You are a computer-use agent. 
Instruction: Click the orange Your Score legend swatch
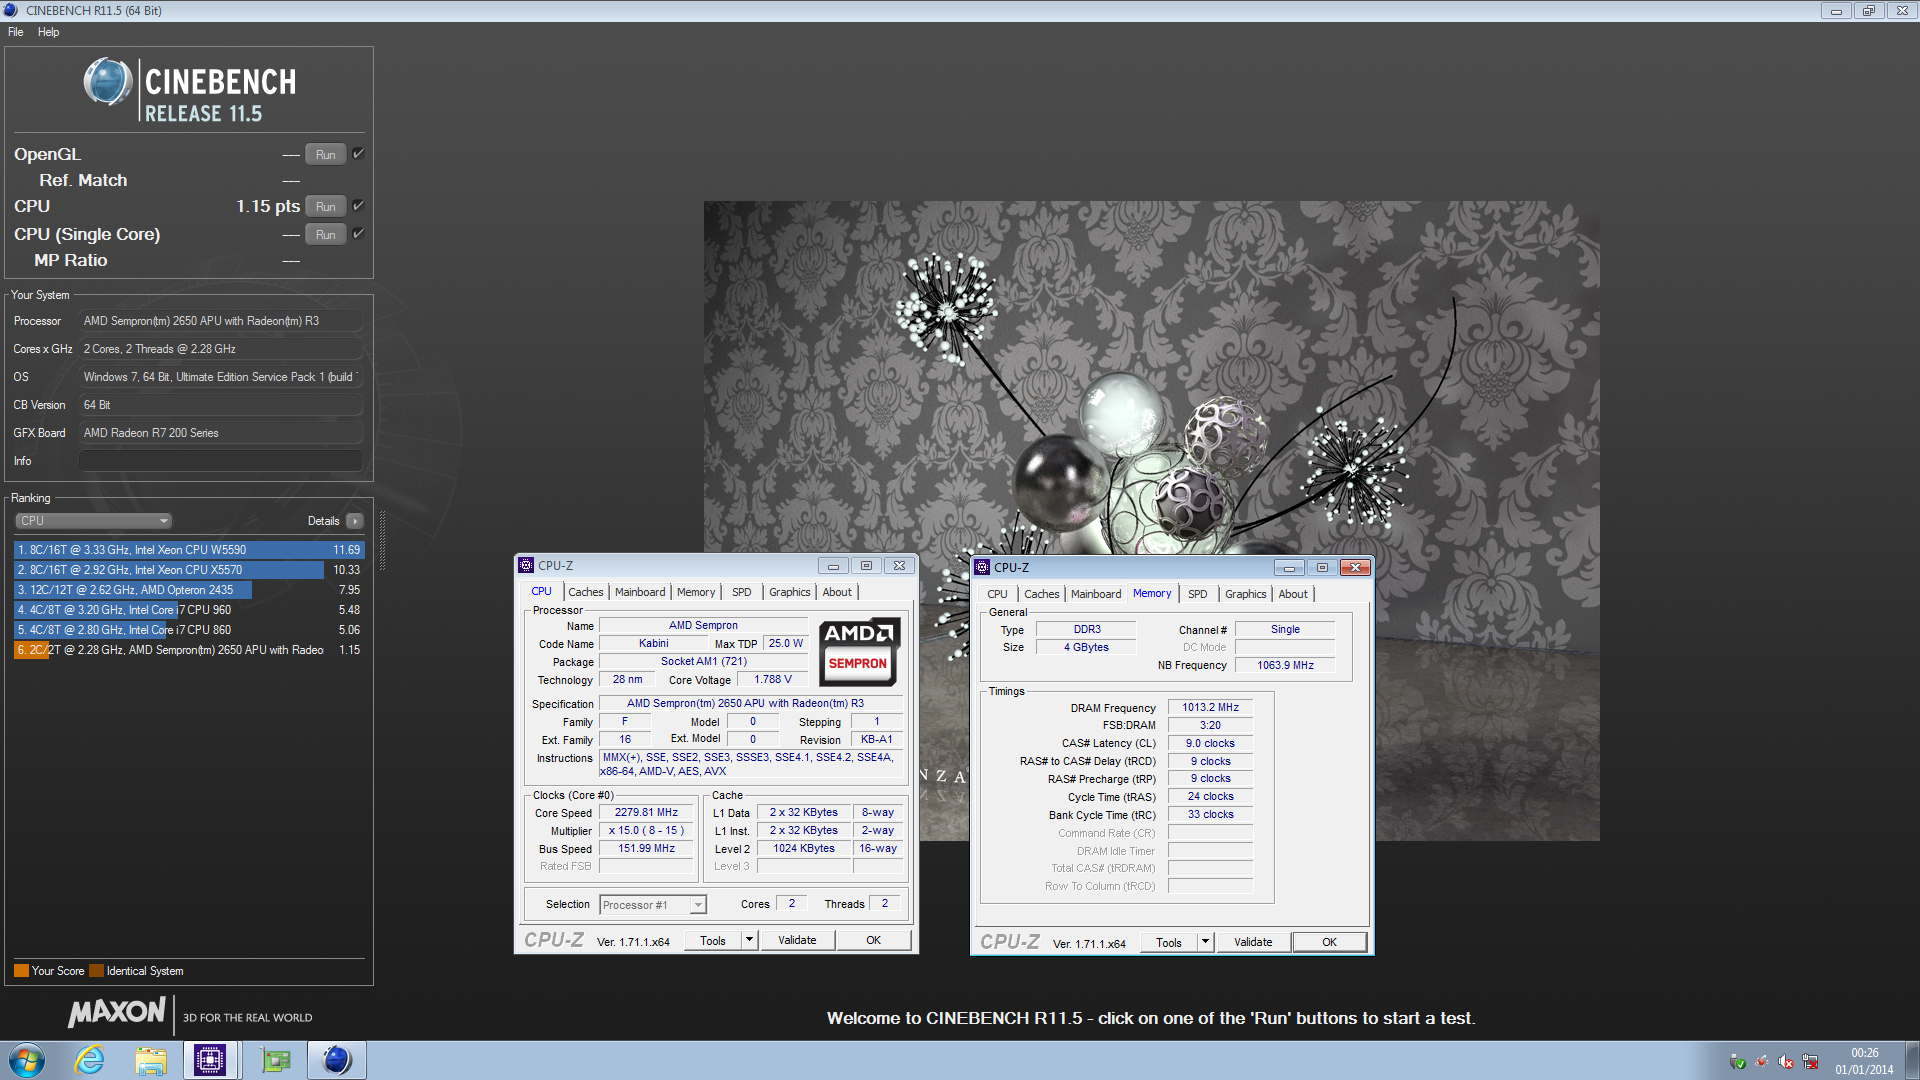click(x=21, y=971)
